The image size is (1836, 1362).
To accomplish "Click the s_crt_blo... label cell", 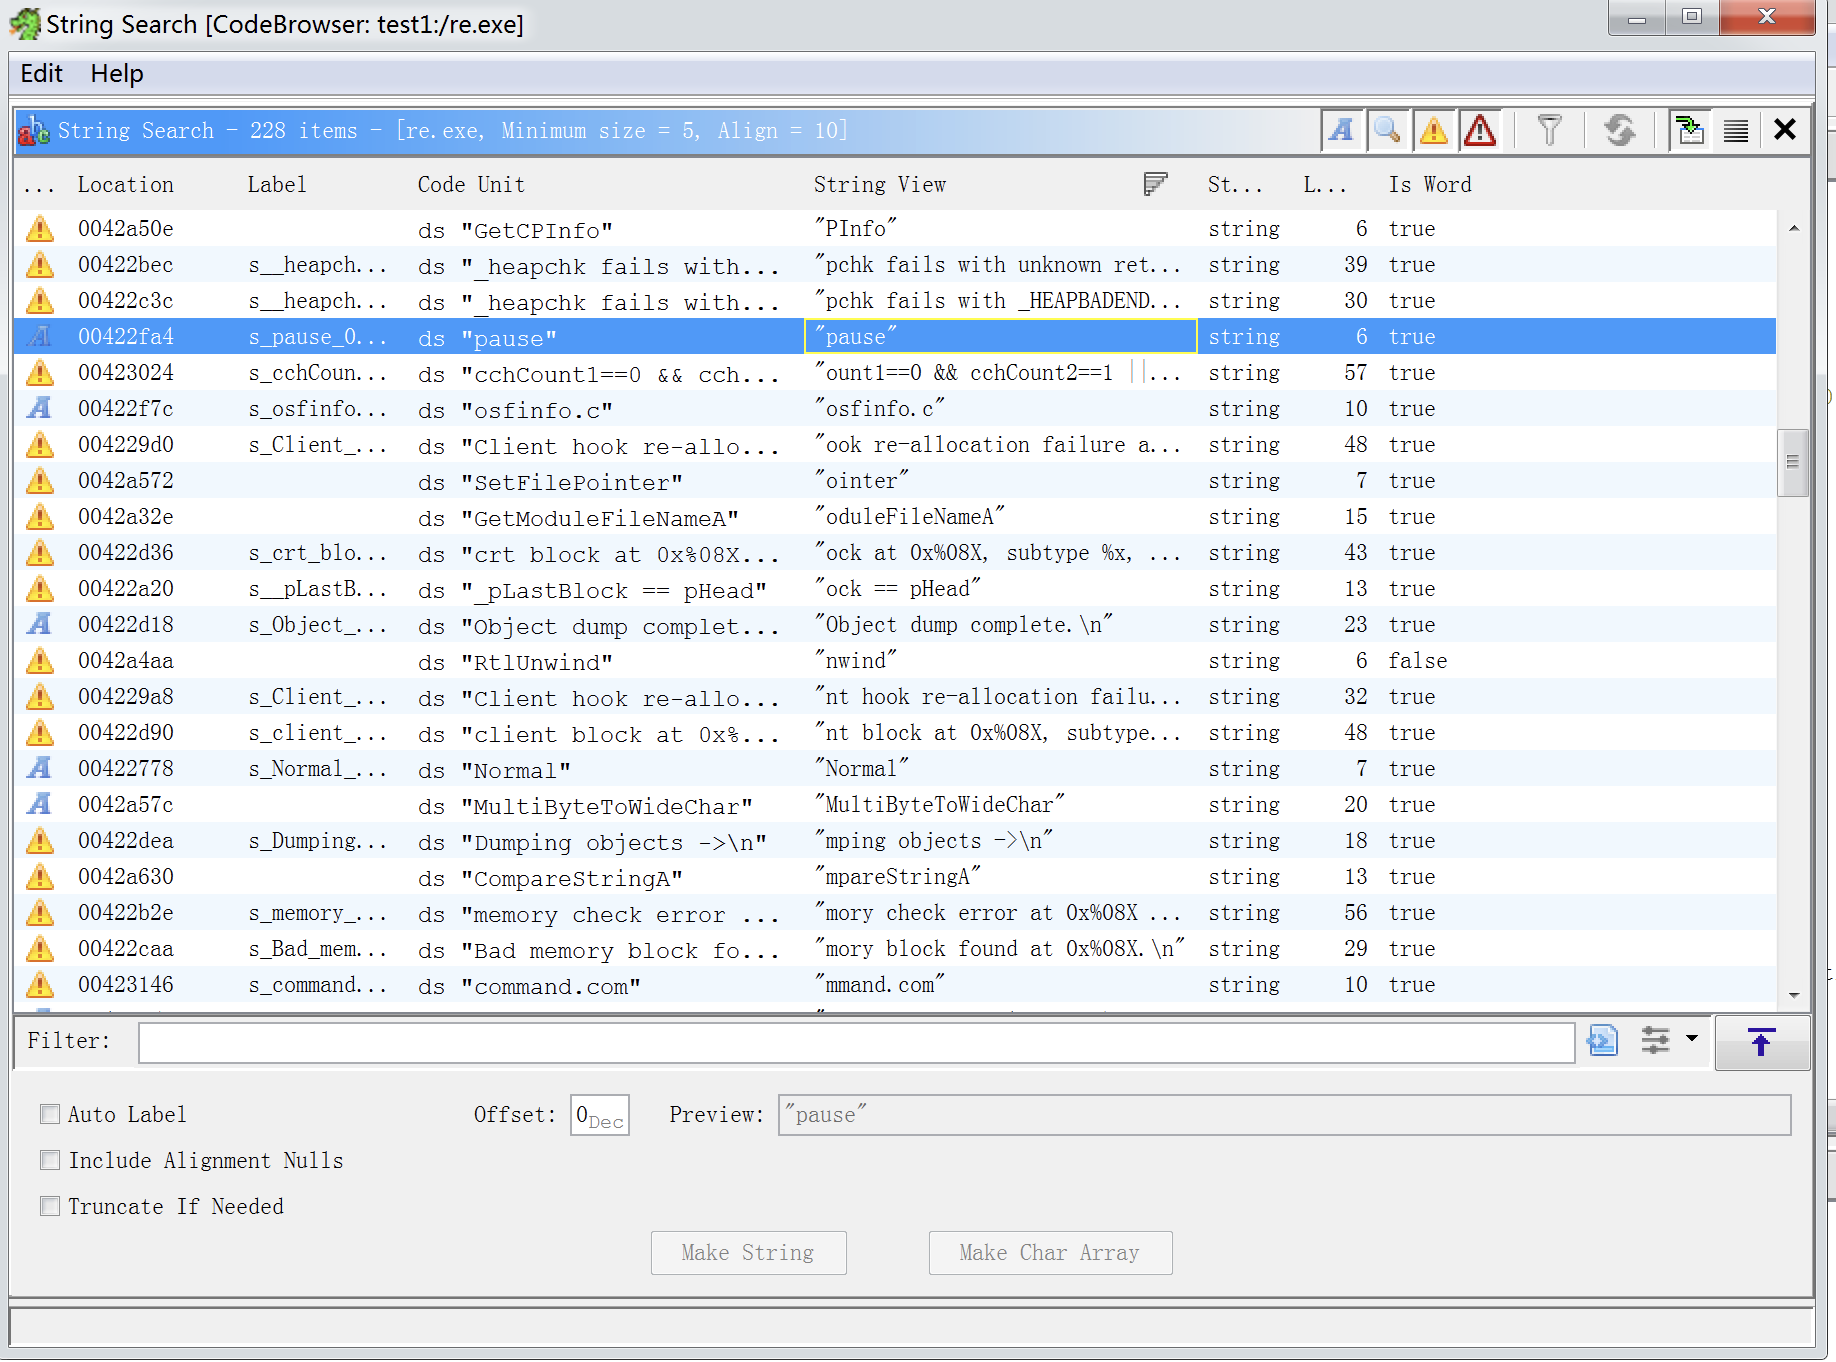I will pos(317,553).
